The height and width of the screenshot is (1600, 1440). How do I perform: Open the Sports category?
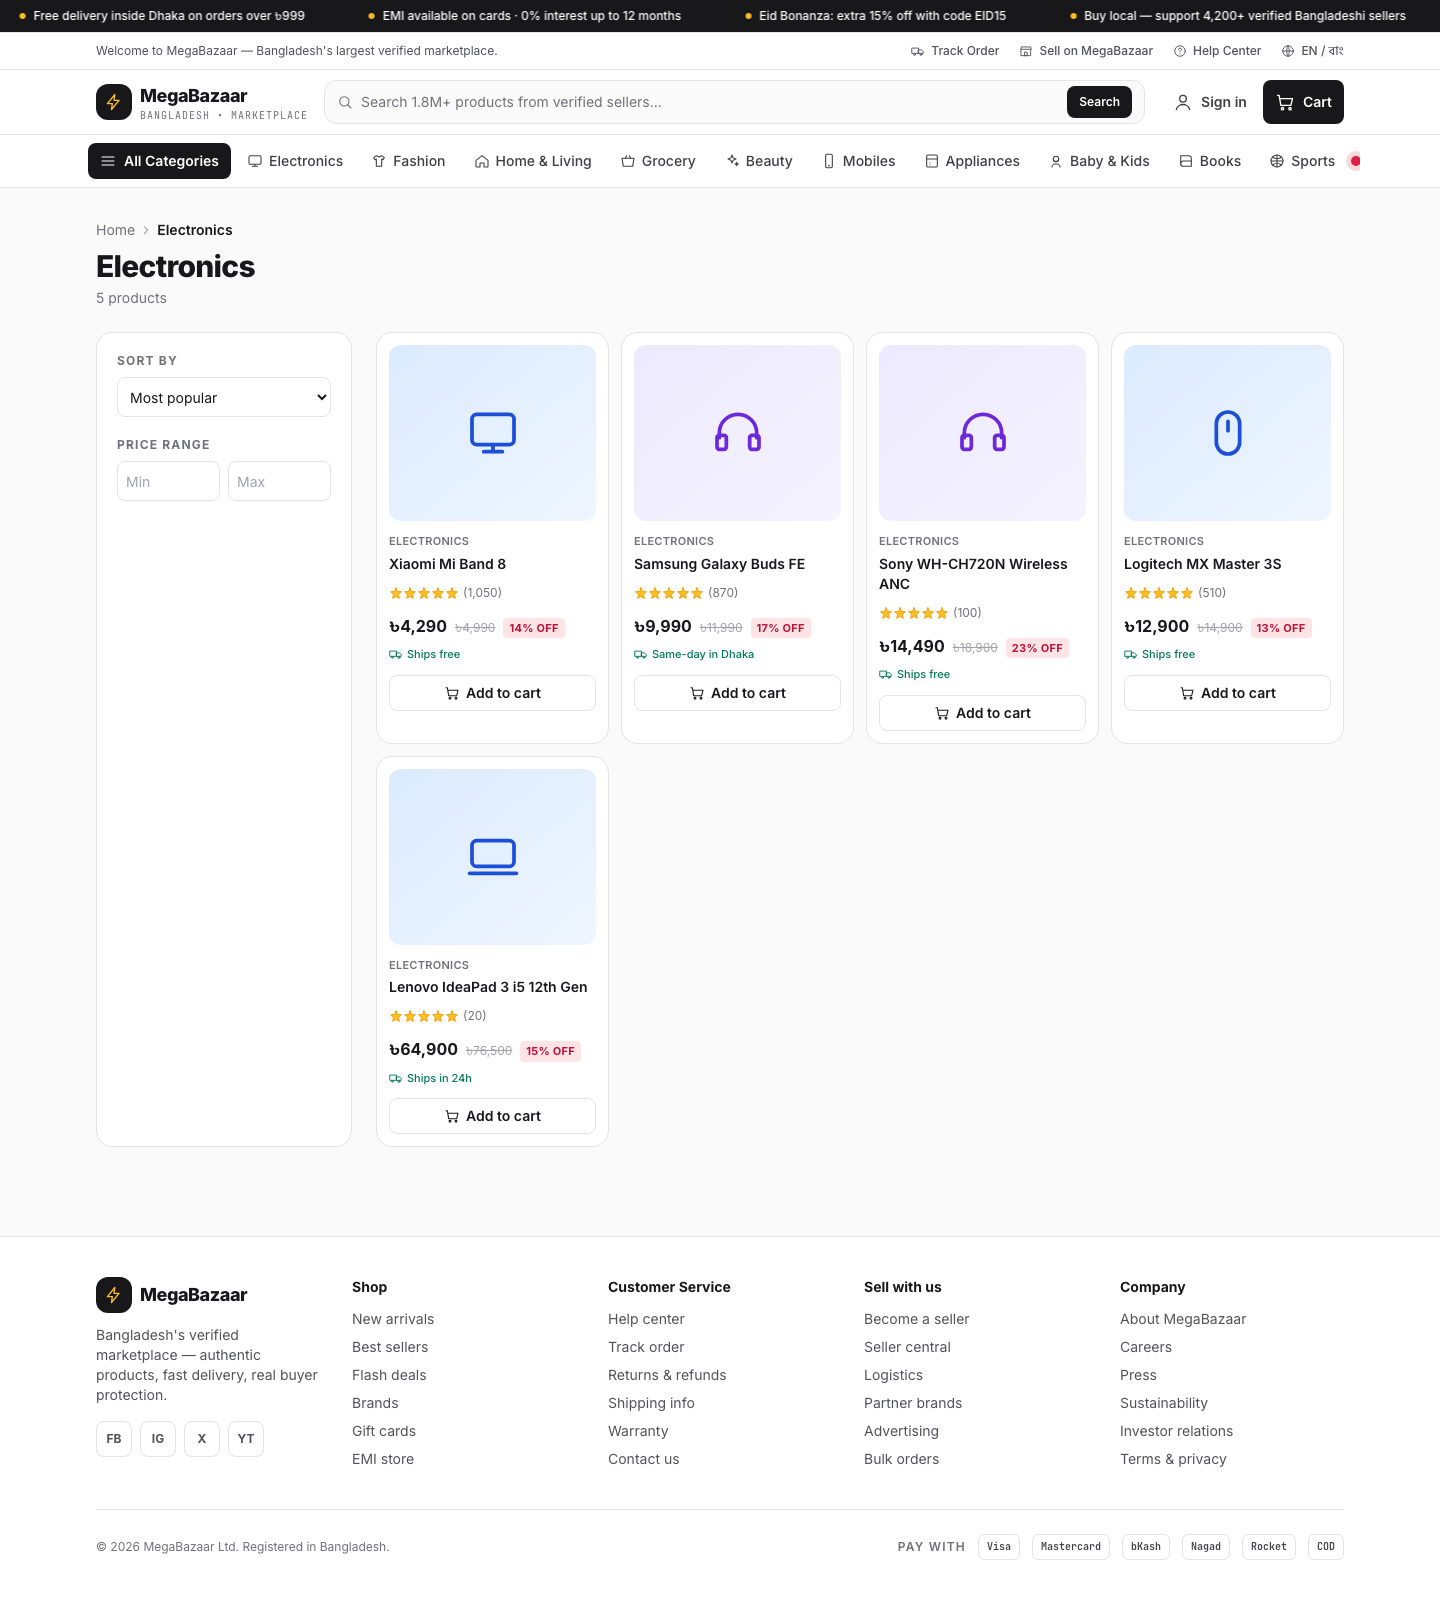tap(1302, 161)
